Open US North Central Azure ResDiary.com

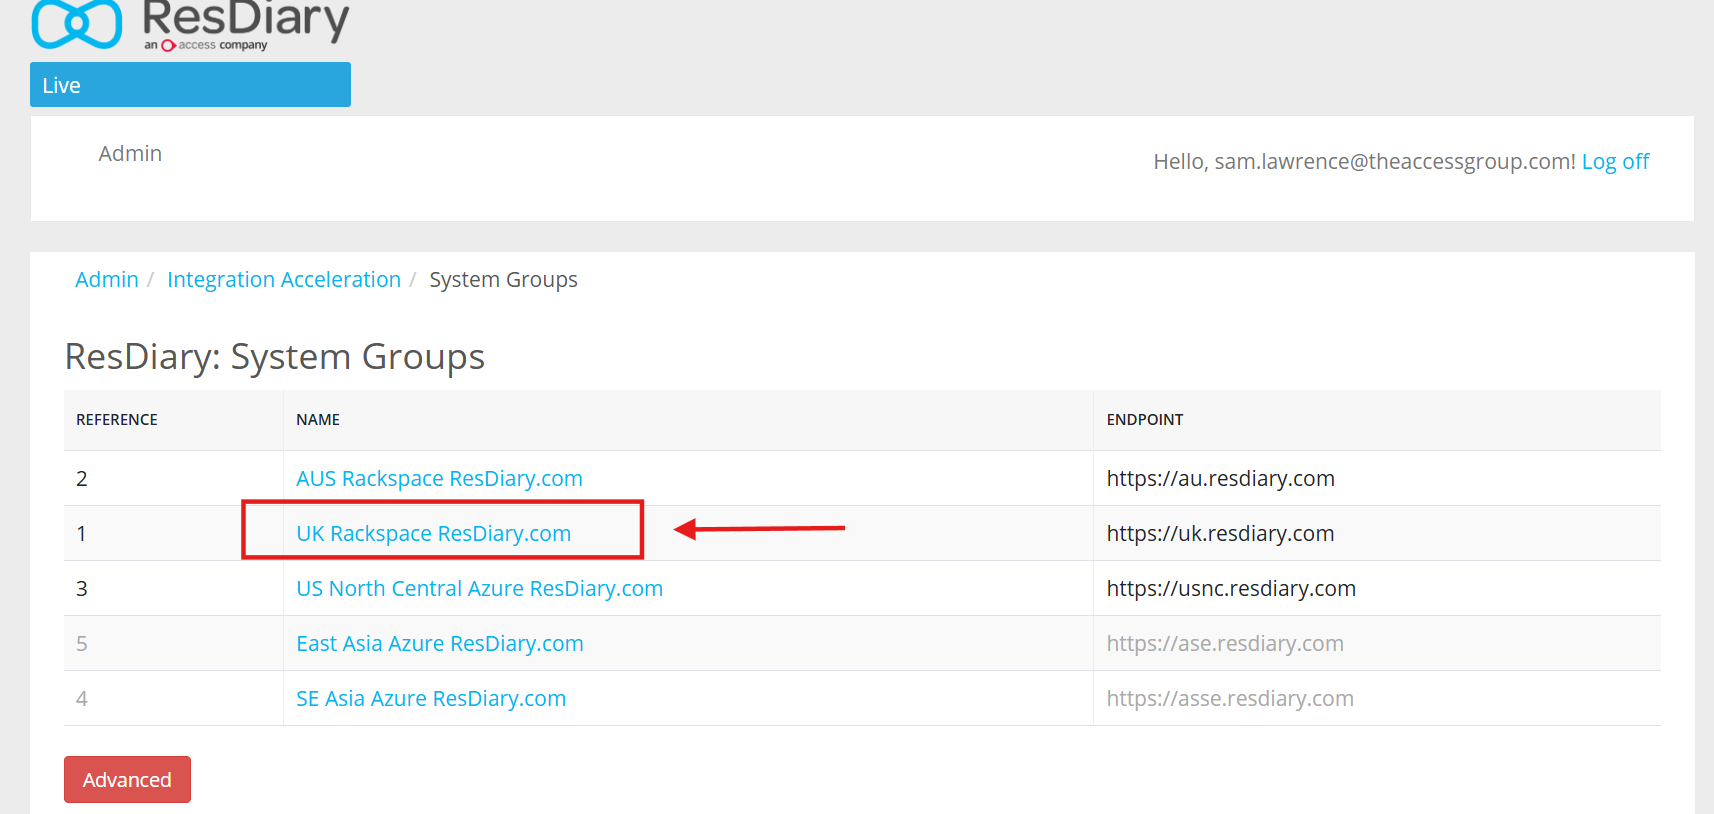tap(479, 589)
